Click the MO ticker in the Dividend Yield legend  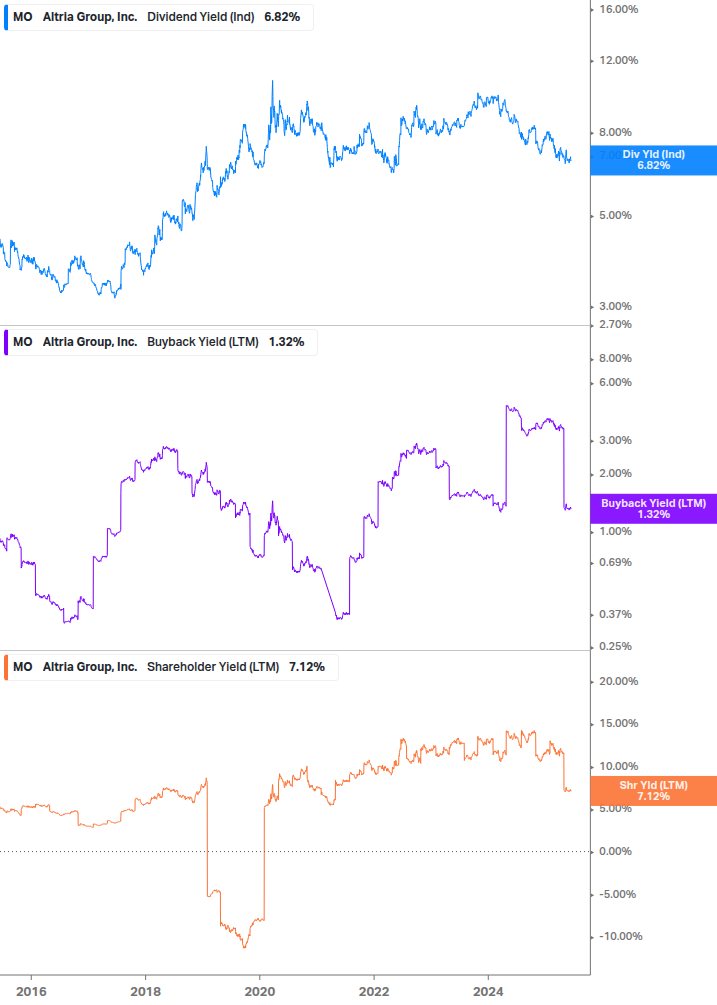point(22,17)
